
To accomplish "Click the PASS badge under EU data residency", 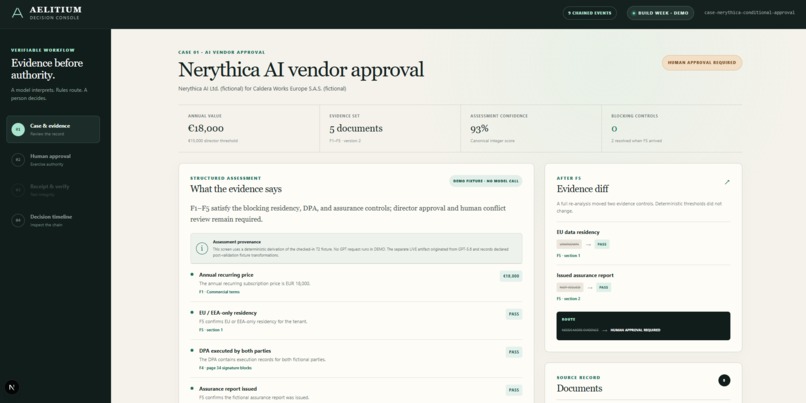I will tap(602, 244).
